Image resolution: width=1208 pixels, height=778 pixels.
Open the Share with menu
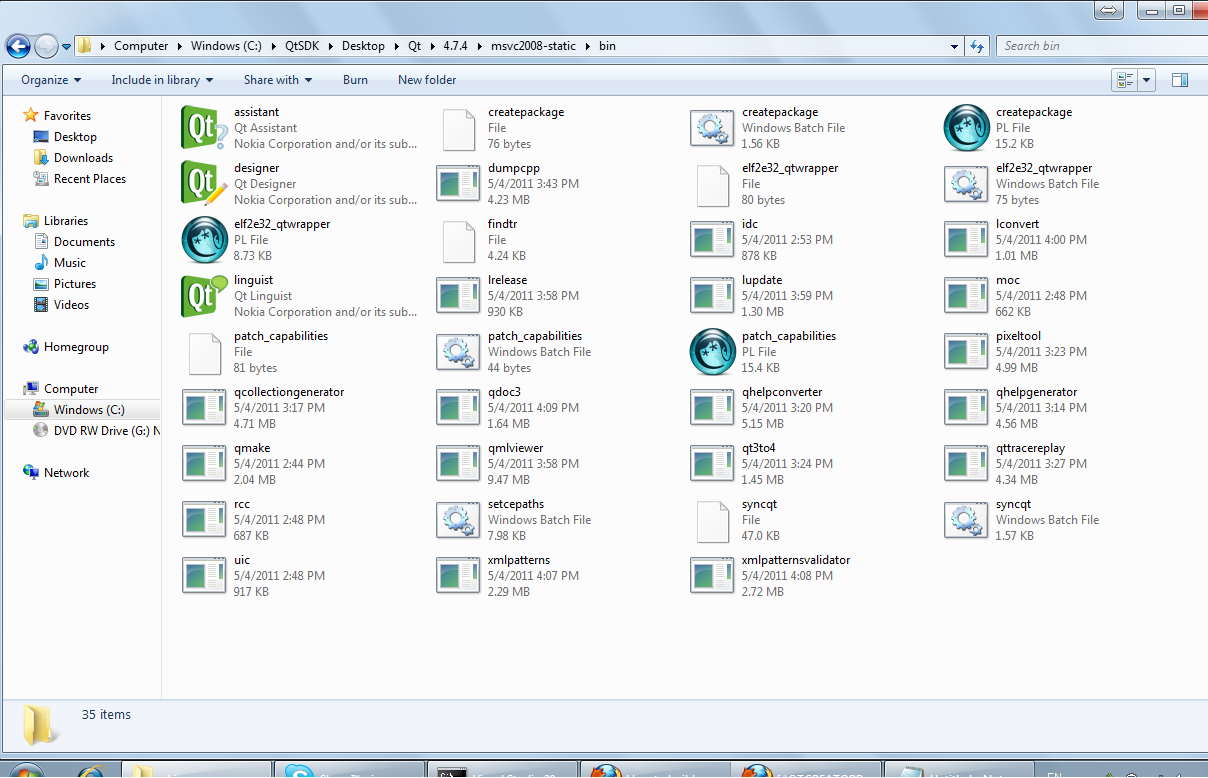277,80
